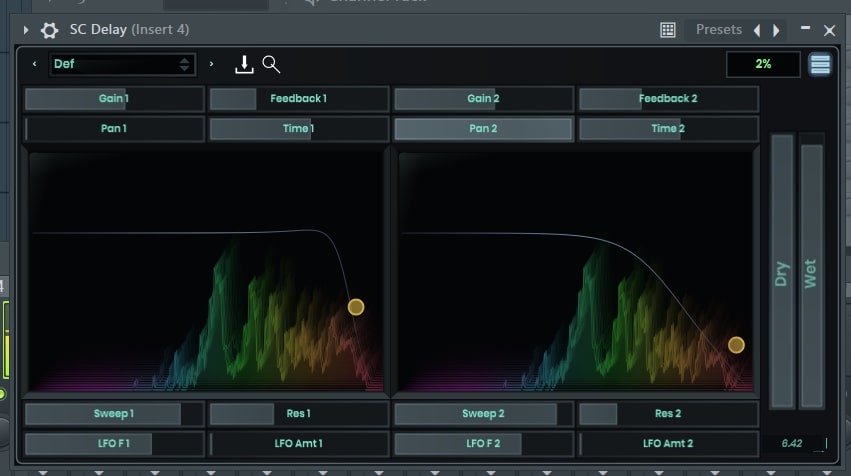Screen dimensions: 851x476
Task: Step through presets with Def box arrows
Action: coord(185,64)
